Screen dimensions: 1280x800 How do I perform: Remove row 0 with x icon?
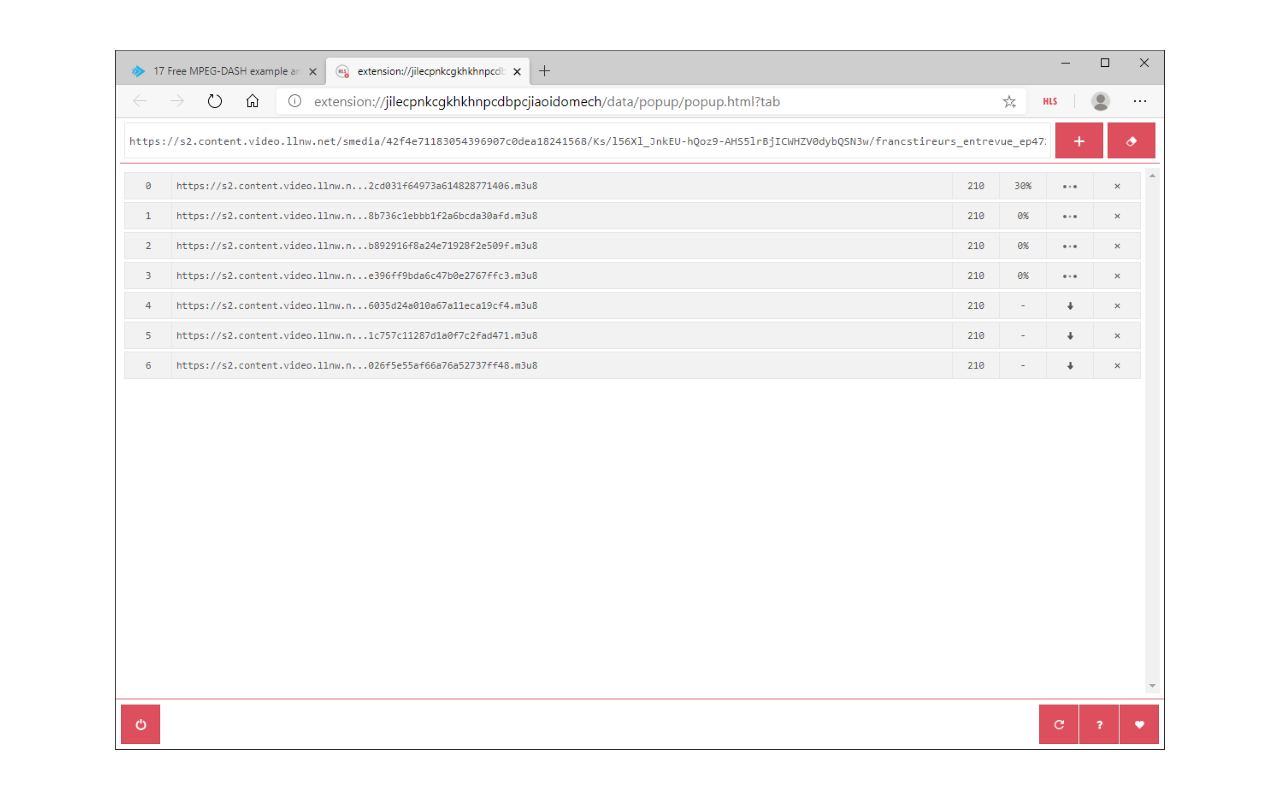[x=1117, y=186]
